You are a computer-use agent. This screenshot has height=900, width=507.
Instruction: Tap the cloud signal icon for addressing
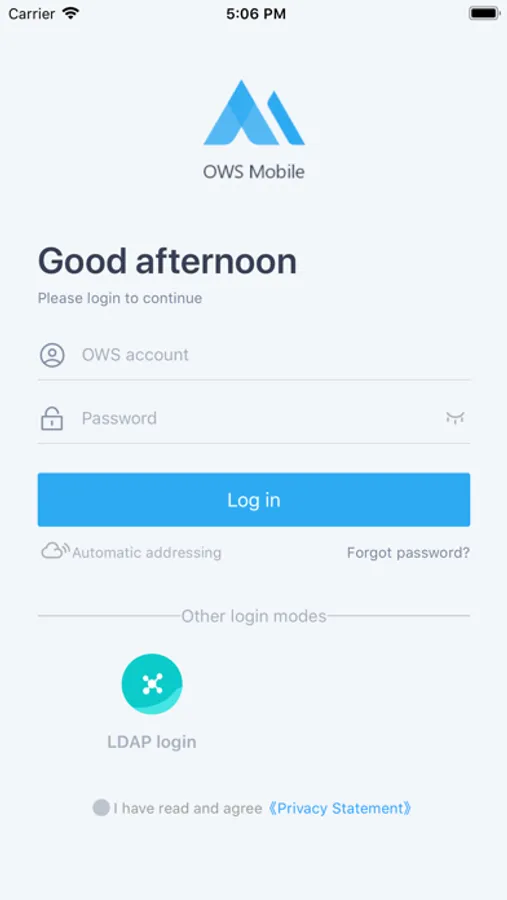pyautogui.click(x=55, y=550)
